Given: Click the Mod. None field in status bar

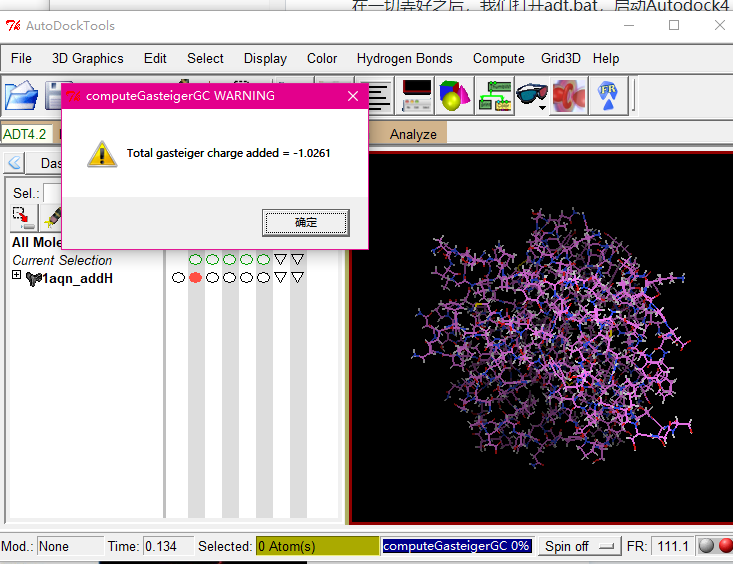Looking at the screenshot, I should (x=69, y=546).
